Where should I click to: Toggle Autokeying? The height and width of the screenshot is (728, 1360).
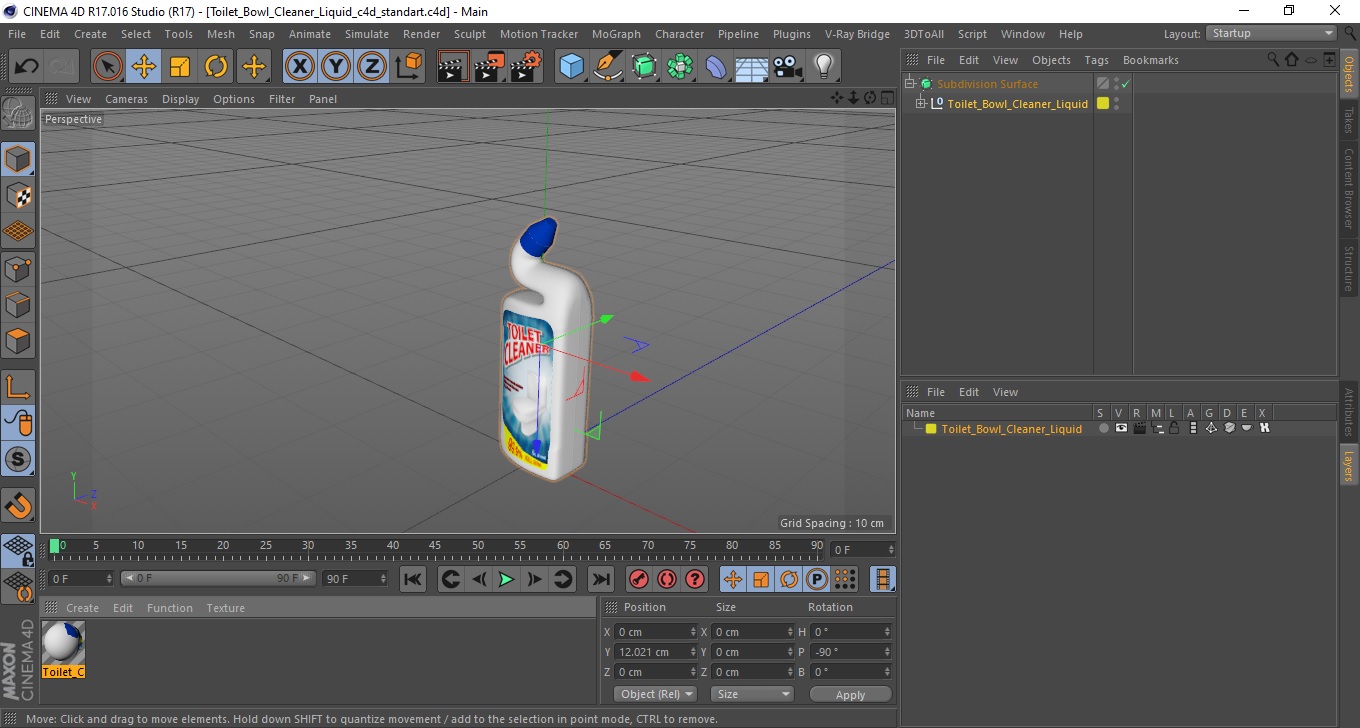[666, 579]
